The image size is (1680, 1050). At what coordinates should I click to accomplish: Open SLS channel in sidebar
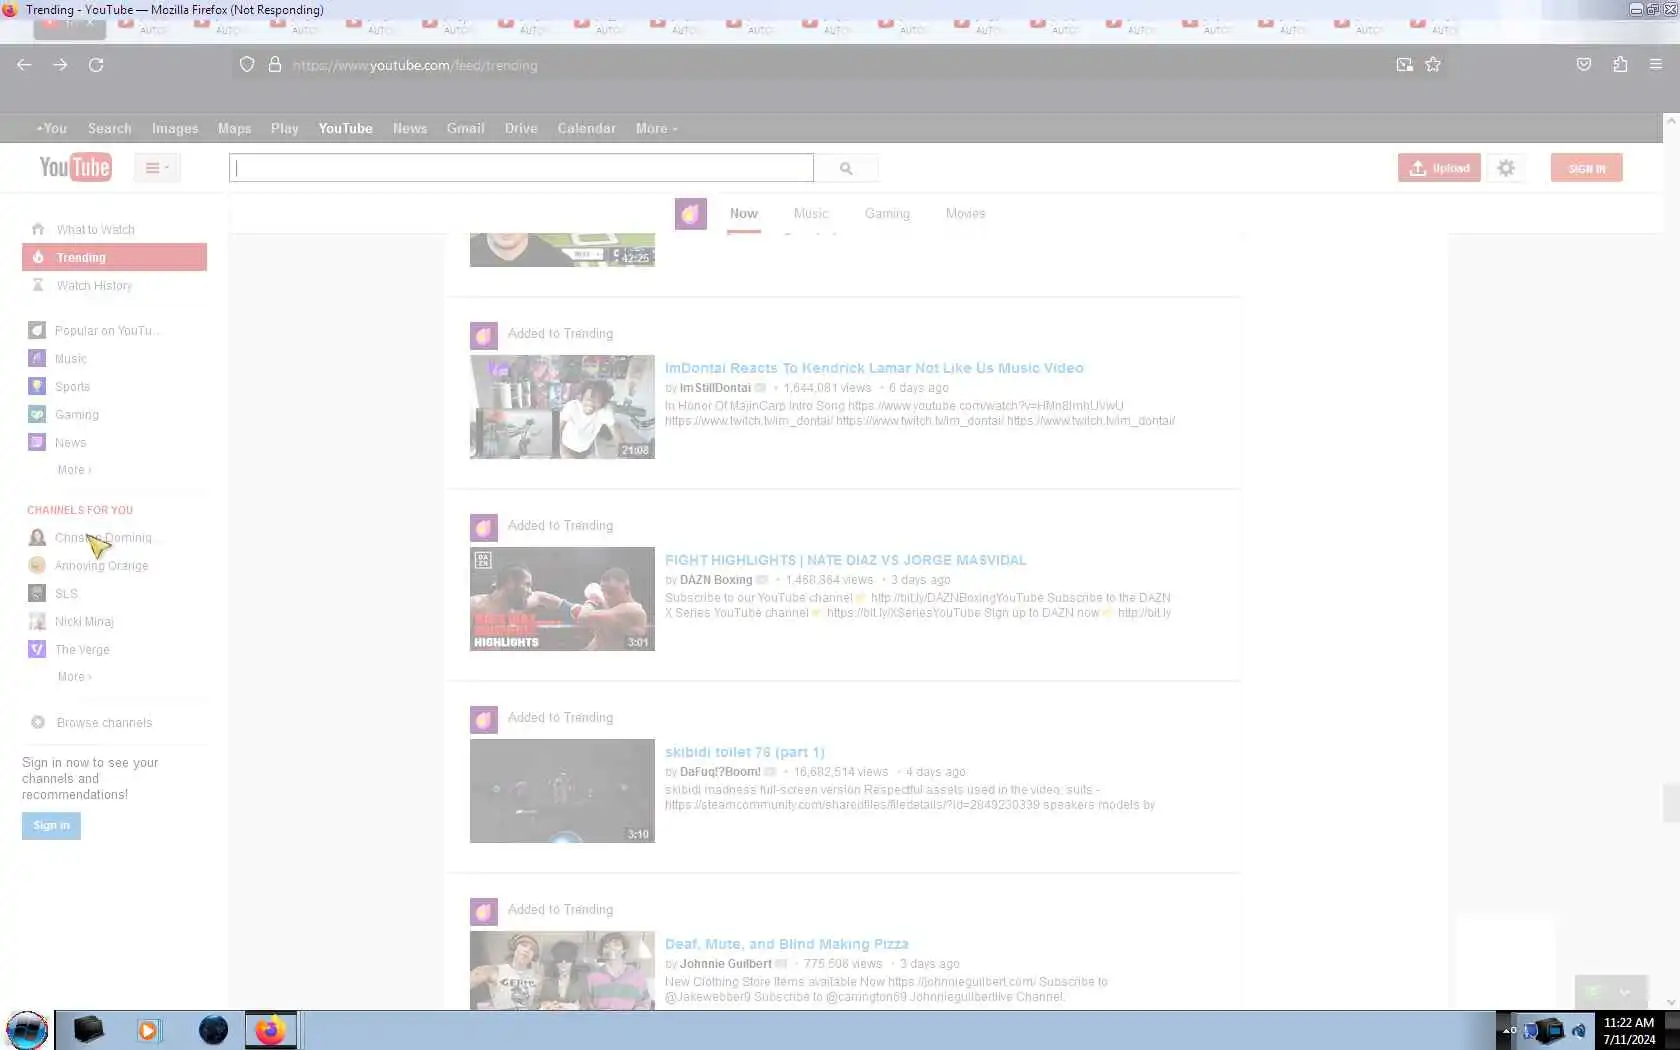[x=66, y=594]
